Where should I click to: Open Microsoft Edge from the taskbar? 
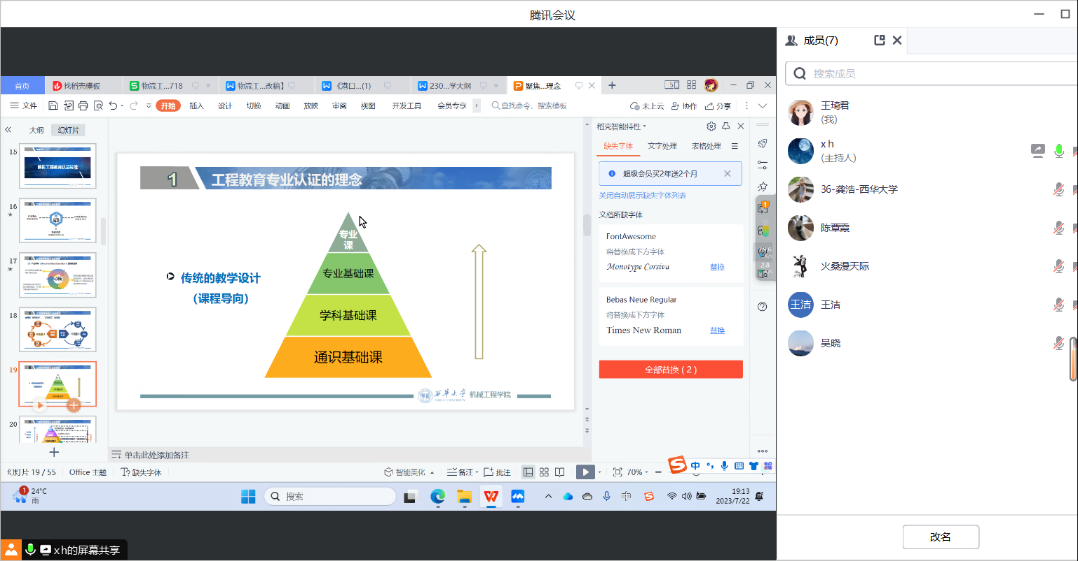437,496
